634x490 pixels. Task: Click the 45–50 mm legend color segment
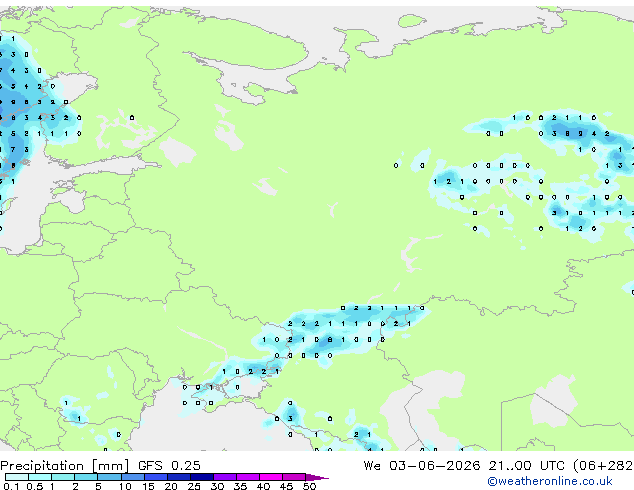pyautogui.click(x=294, y=477)
